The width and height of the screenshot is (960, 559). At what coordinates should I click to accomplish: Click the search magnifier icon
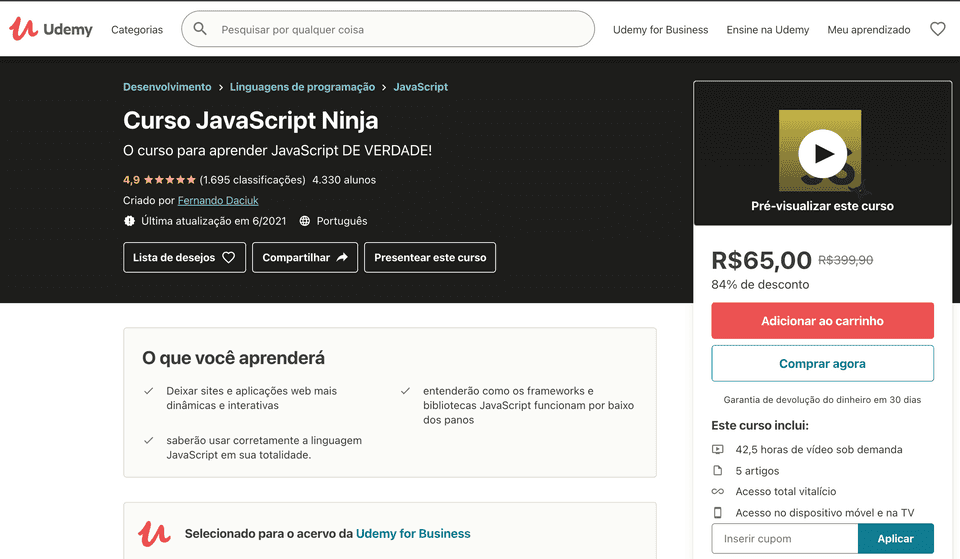pos(200,29)
